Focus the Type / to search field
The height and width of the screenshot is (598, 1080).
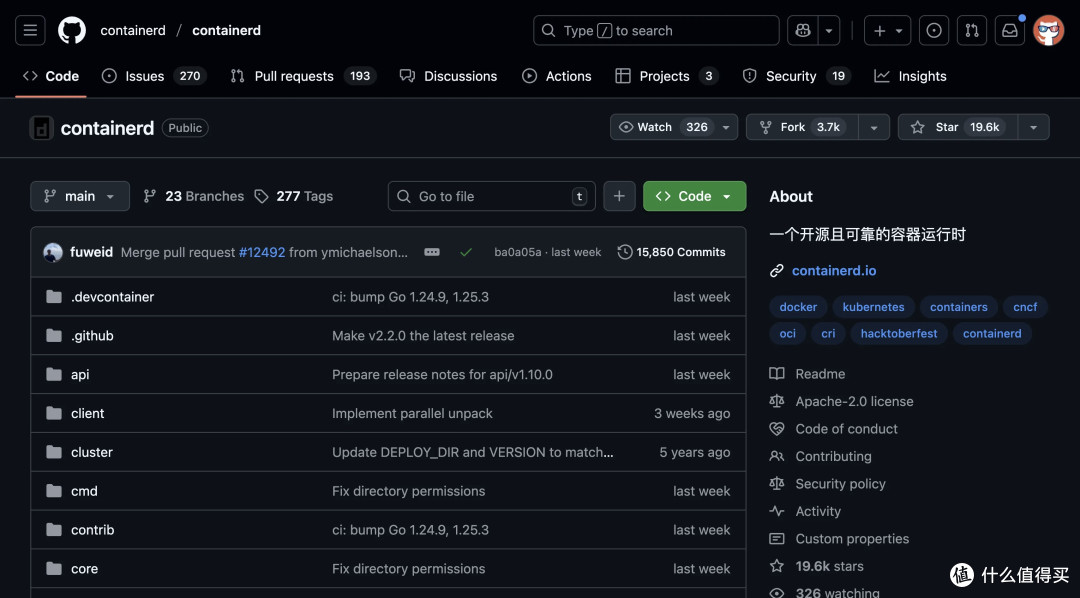tap(656, 30)
